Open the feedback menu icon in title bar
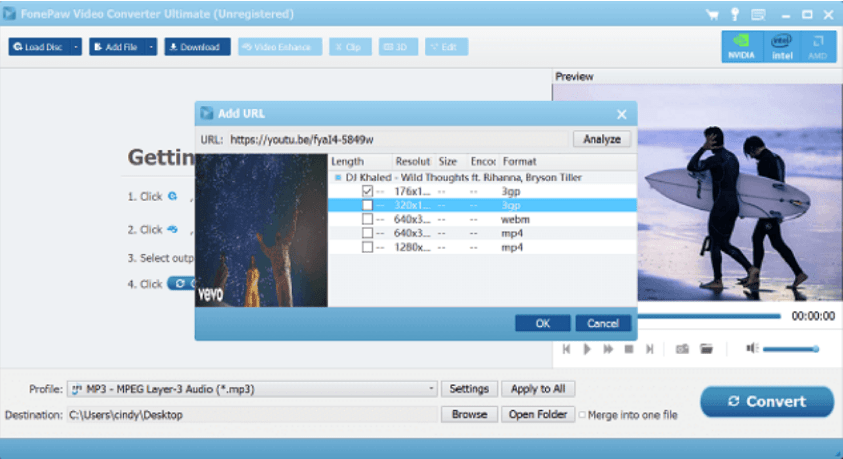Image resolution: width=843 pixels, height=459 pixels. click(x=758, y=15)
